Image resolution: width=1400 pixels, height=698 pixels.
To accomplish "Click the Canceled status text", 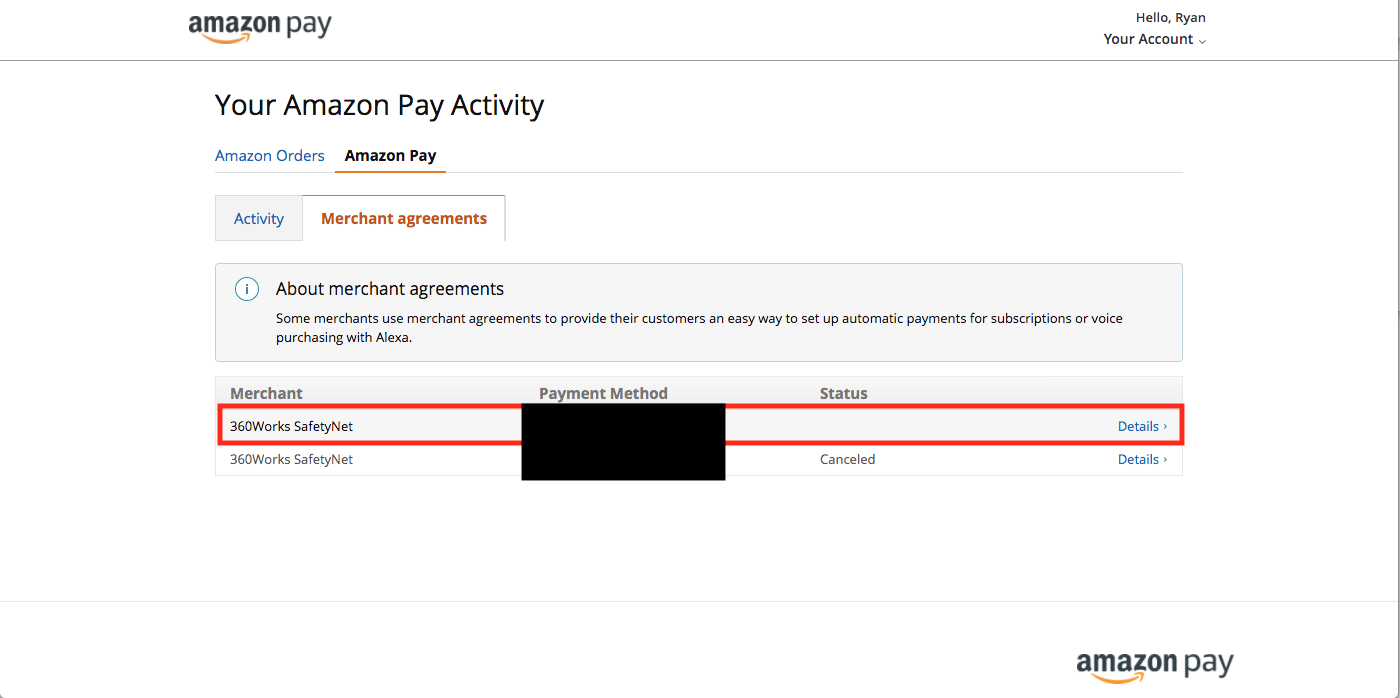I will pos(847,459).
